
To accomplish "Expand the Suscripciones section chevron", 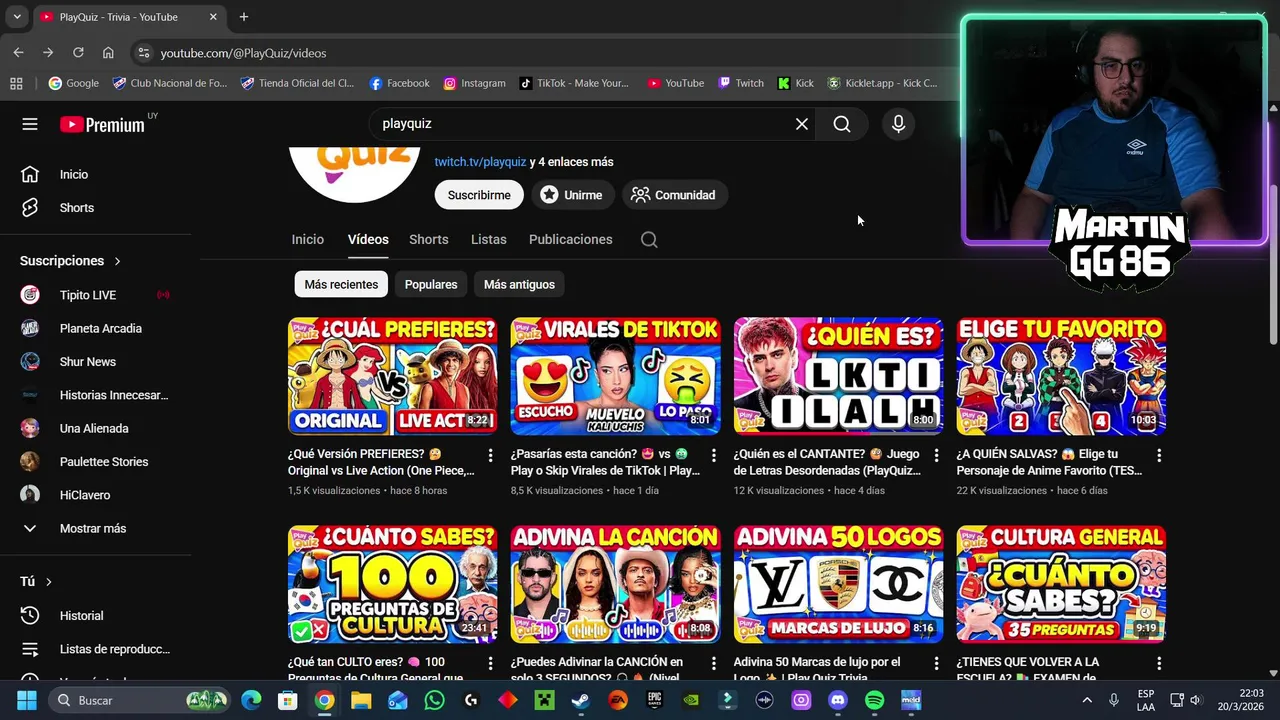I will (117, 261).
